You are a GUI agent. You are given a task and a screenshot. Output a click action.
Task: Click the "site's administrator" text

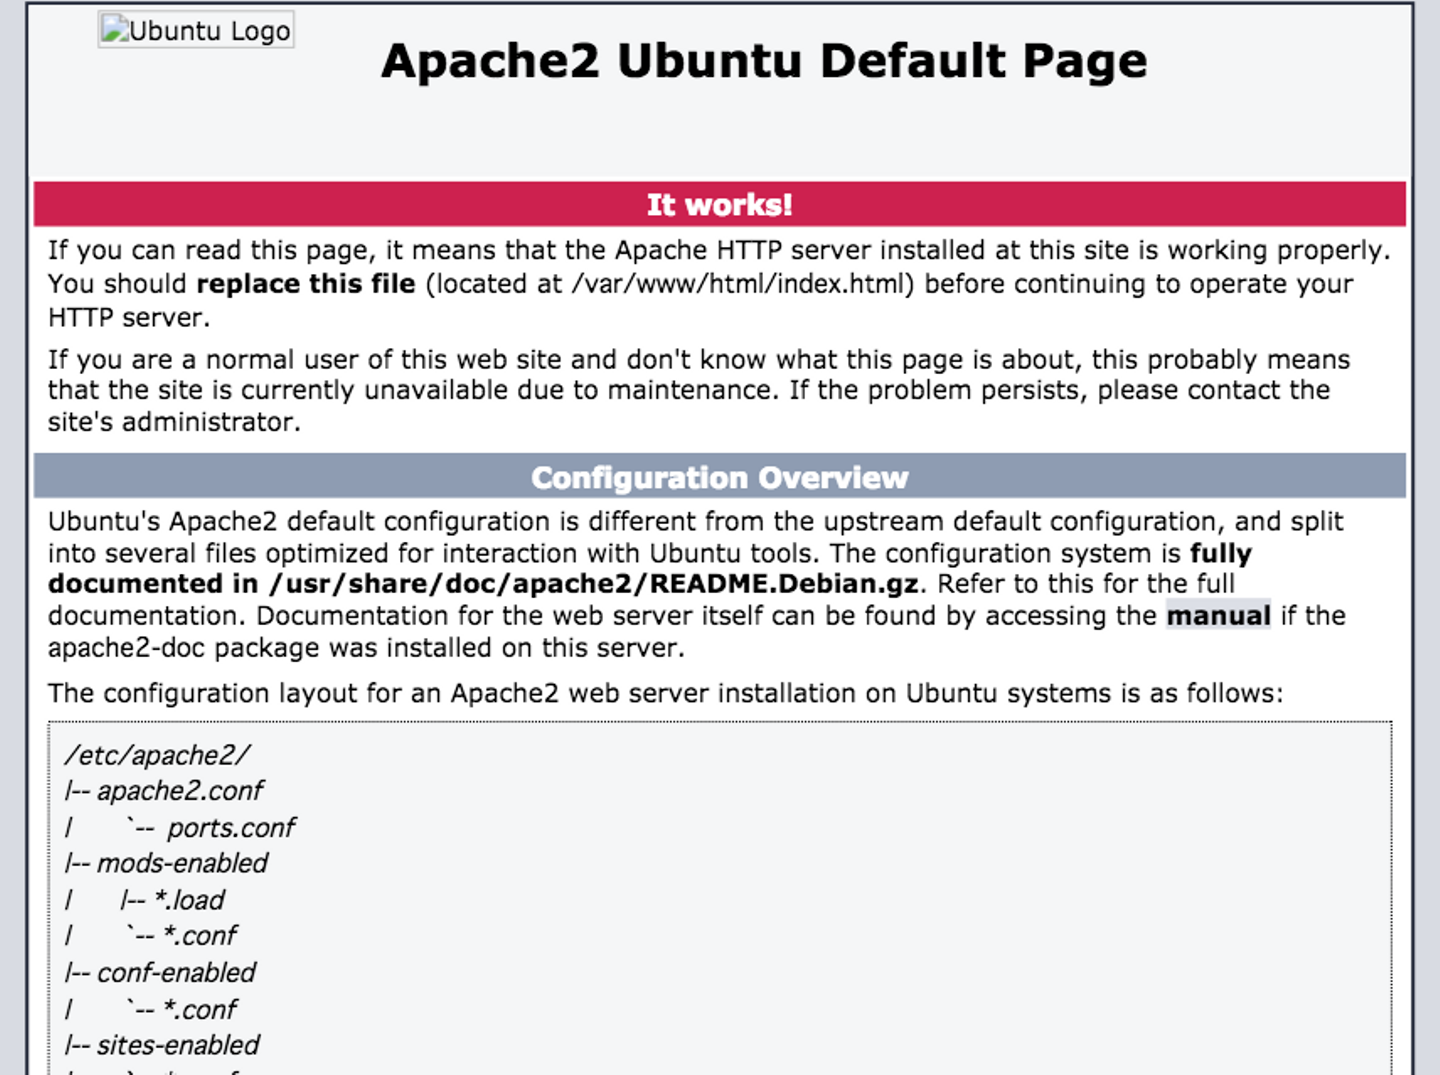[173, 422]
